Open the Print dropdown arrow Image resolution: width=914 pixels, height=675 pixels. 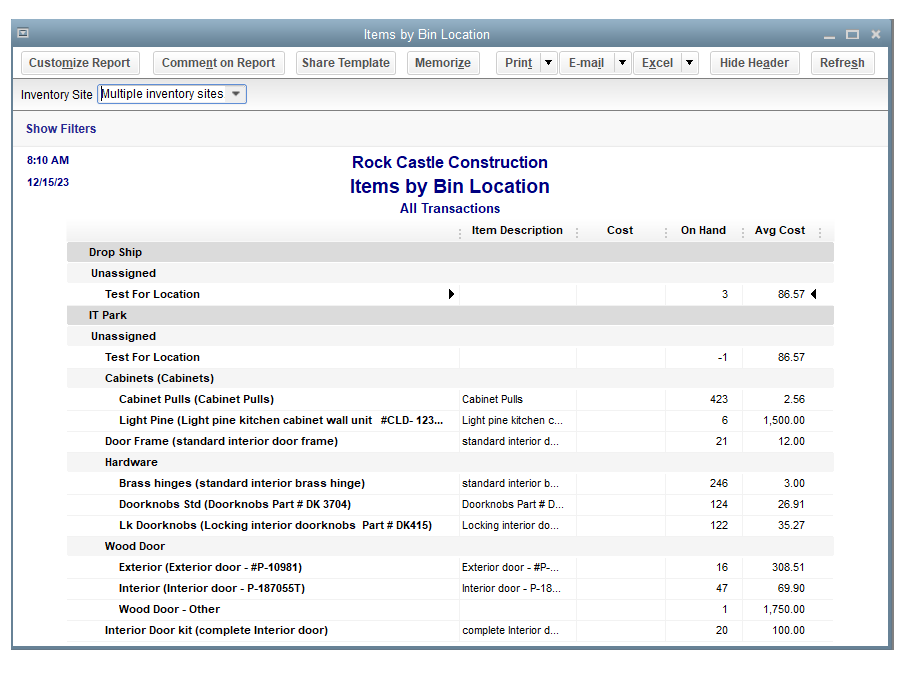548,63
